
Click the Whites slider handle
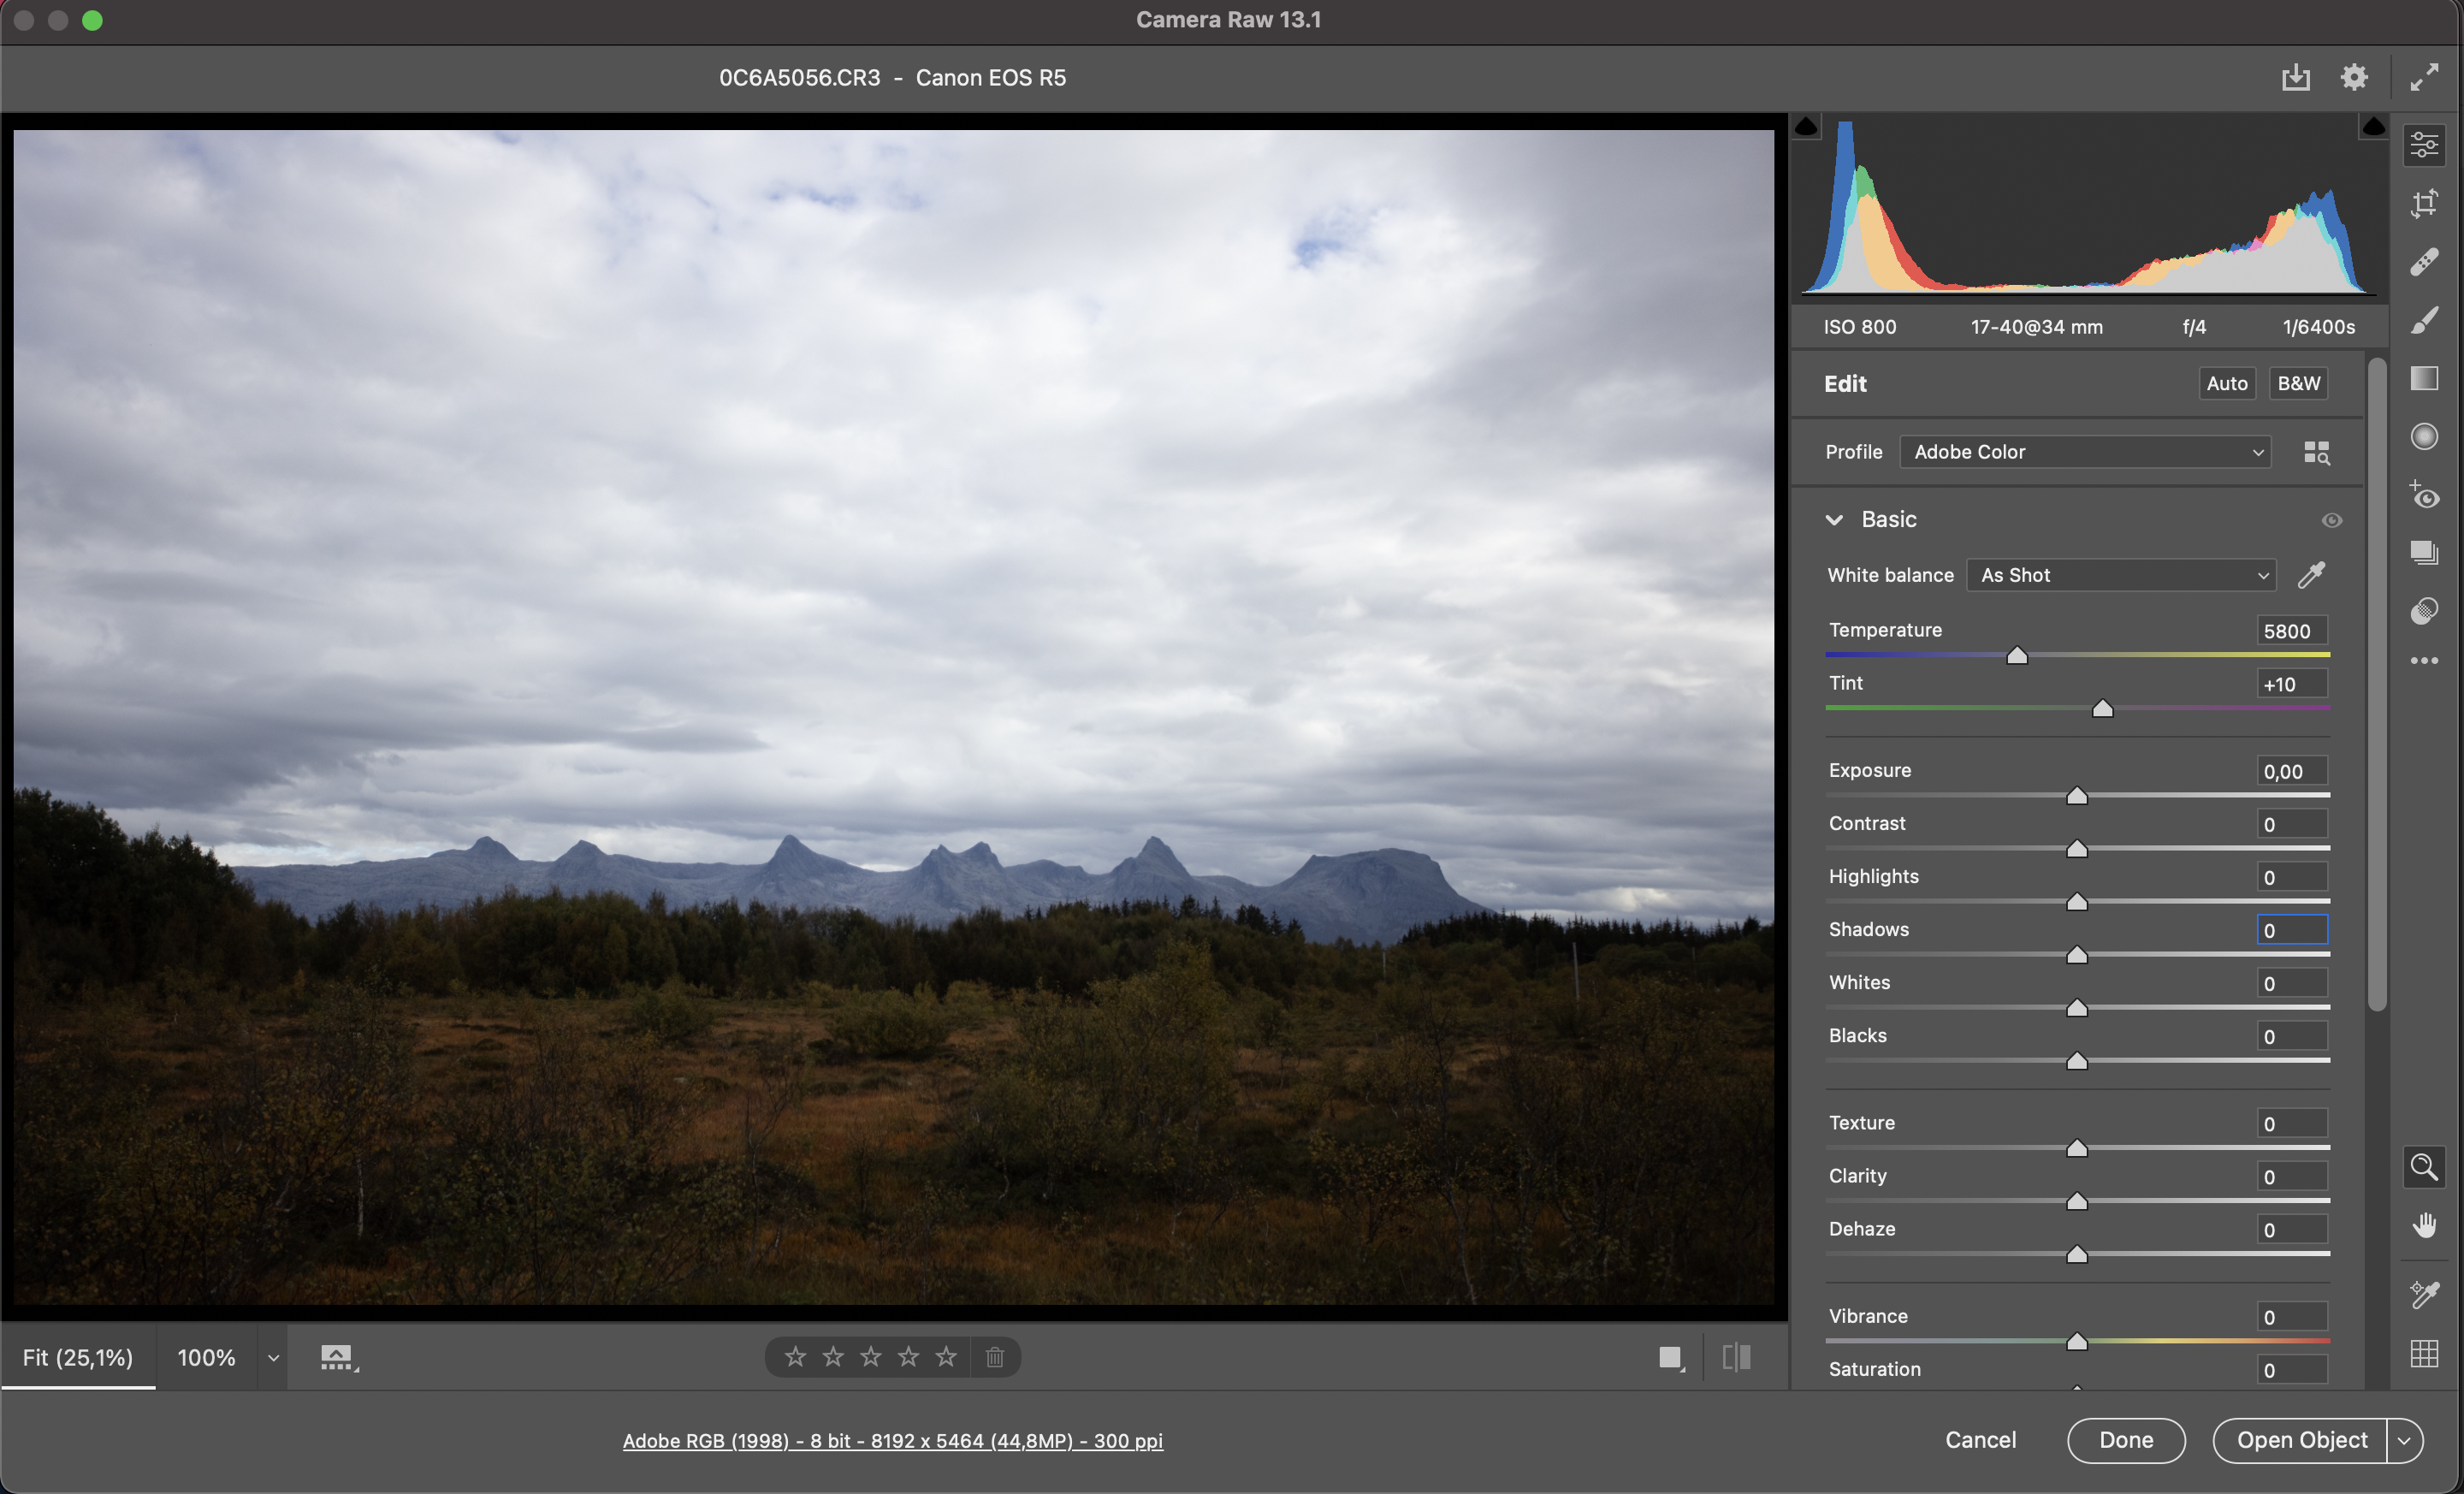point(2077,1008)
